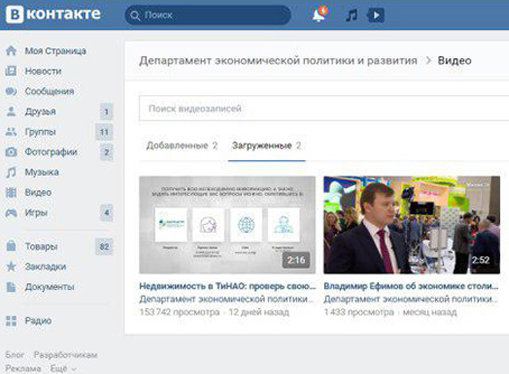Open the Разработчикам footer link
Viewport: 509px width, 374px height.
tap(66, 355)
